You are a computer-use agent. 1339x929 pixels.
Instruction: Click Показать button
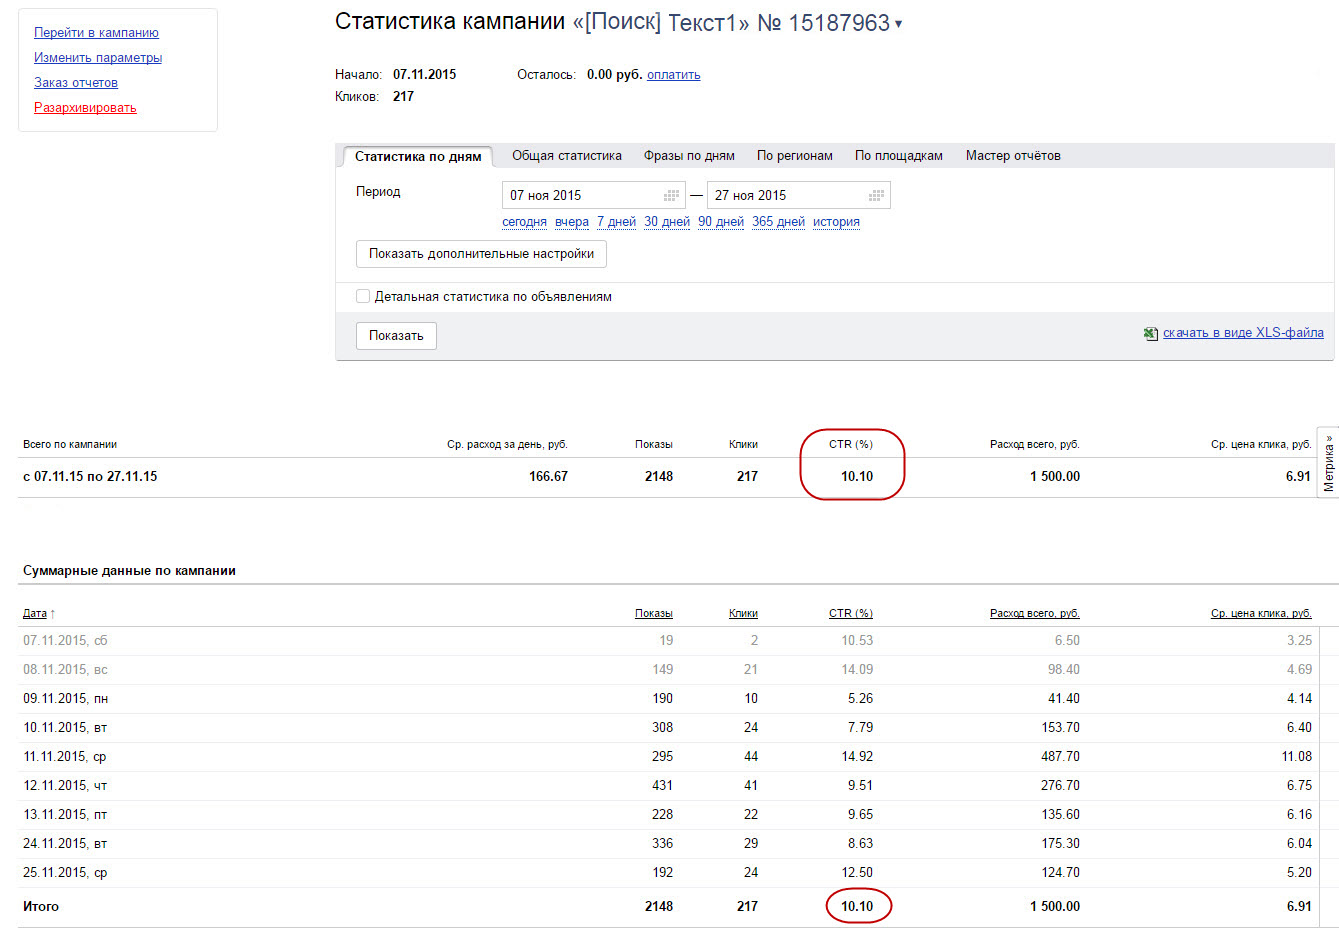pos(396,336)
